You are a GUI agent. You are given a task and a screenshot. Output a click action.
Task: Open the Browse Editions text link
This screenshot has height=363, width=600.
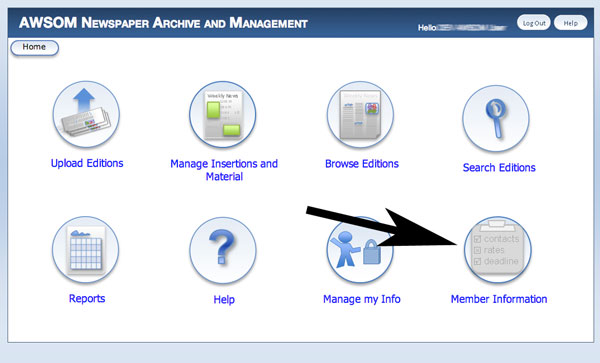362,164
